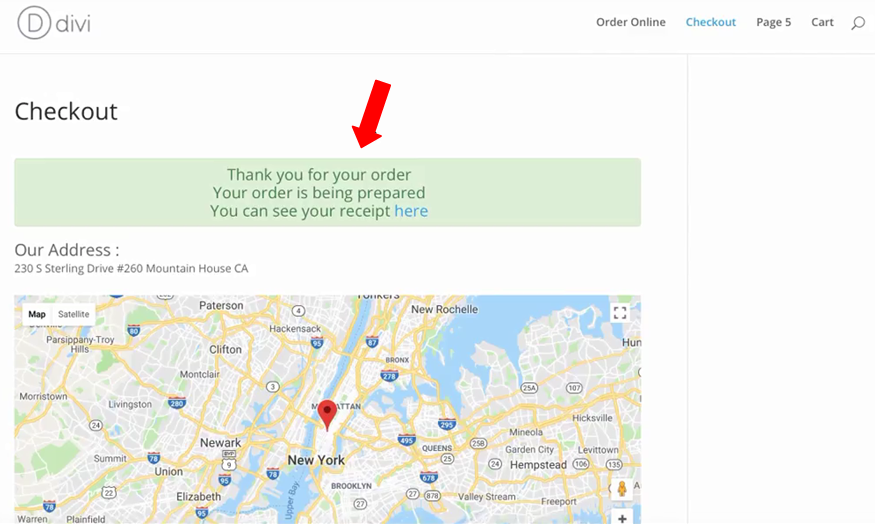The width and height of the screenshot is (875, 524).
Task: Click the Divi logo icon
Action: pos(34,23)
